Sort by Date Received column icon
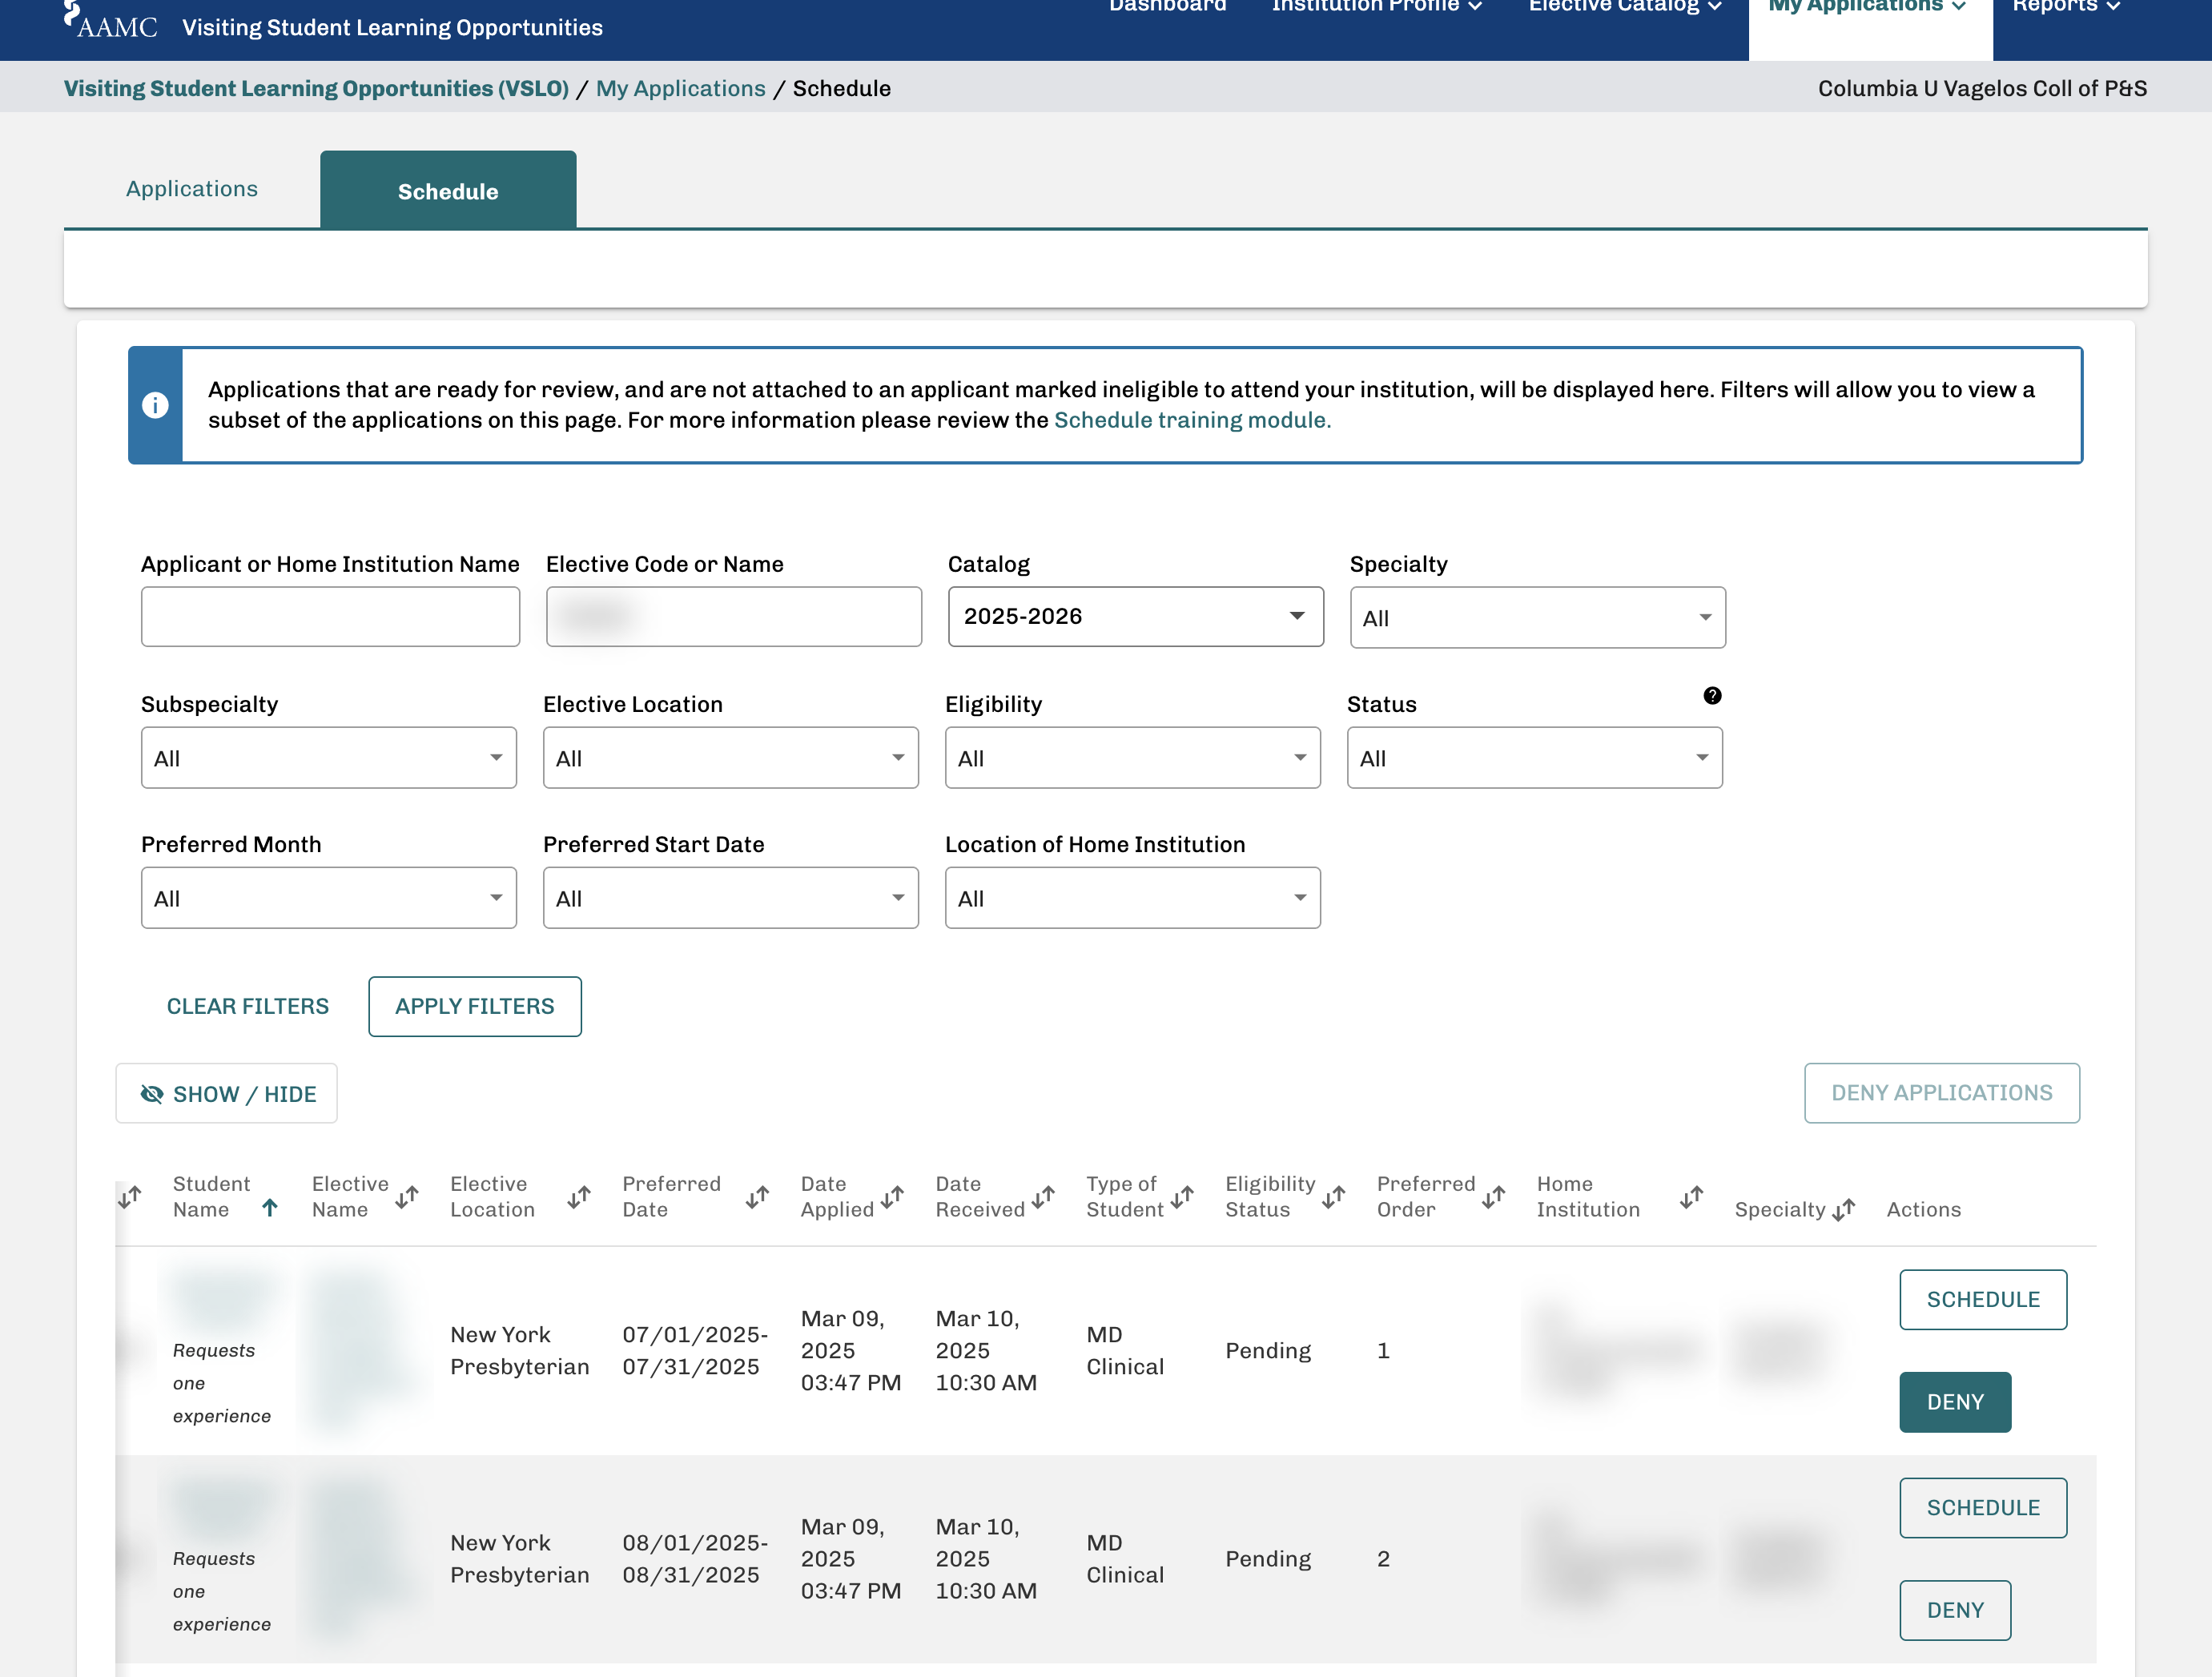This screenshot has width=2212, height=1677. point(1044,1197)
